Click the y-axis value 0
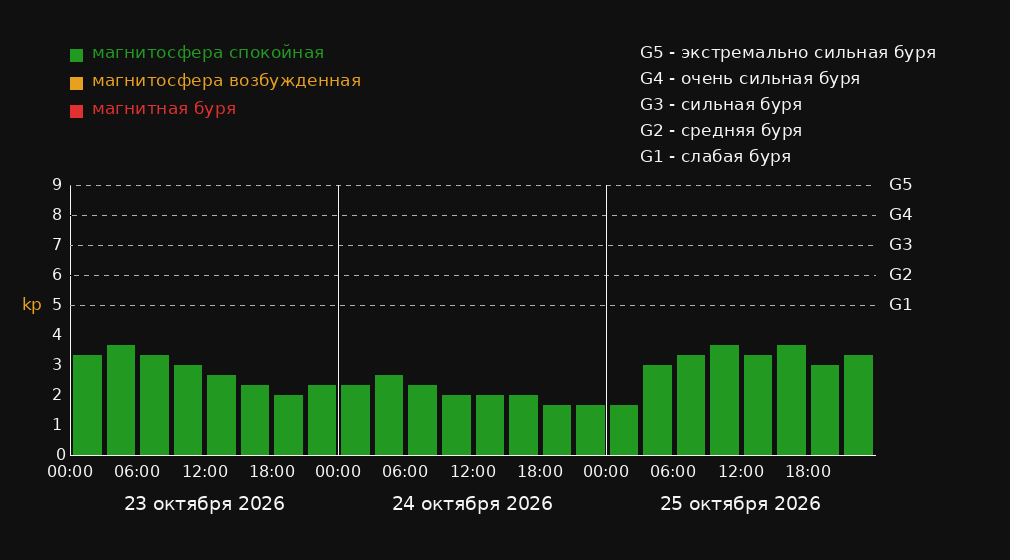Image resolution: width=1010 pixels, height=560 pixels. point(61,454)
